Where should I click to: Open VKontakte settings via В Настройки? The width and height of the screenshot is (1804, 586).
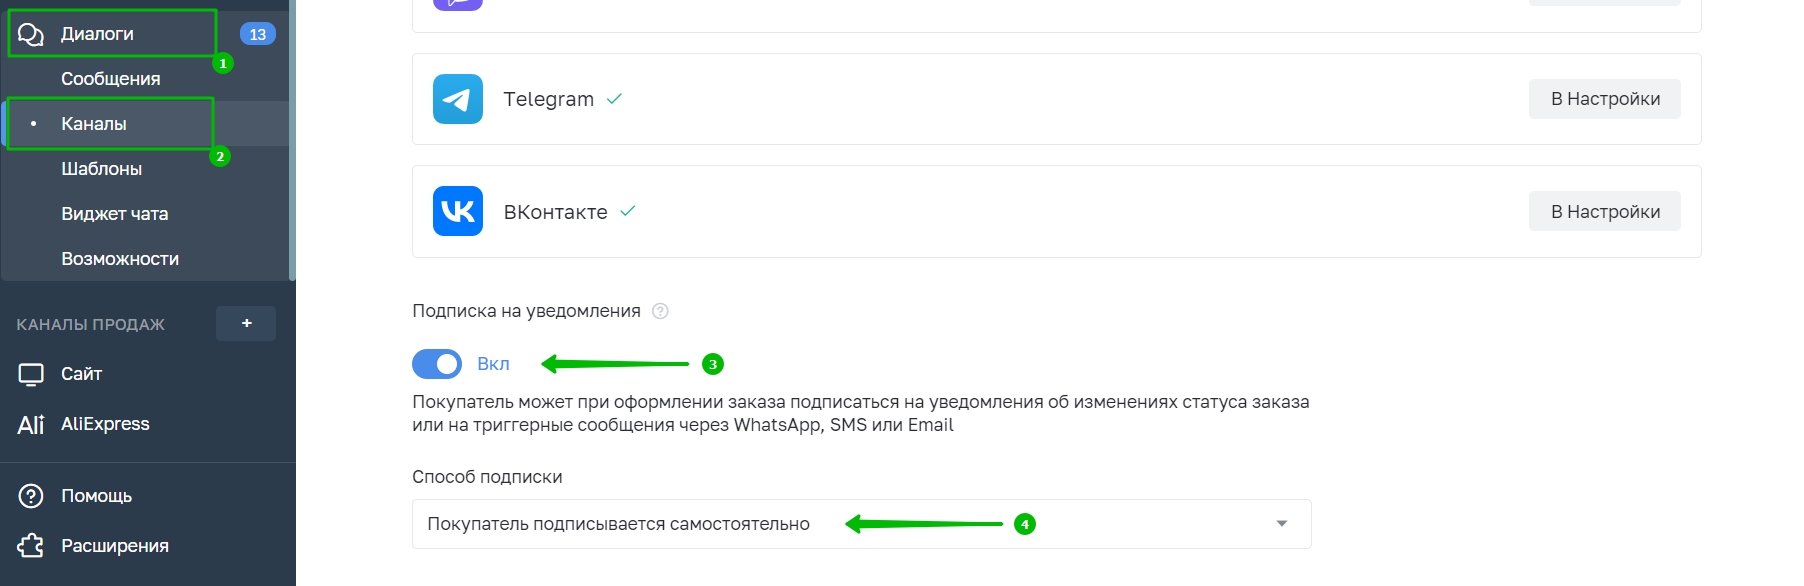tap(1604, 211)
